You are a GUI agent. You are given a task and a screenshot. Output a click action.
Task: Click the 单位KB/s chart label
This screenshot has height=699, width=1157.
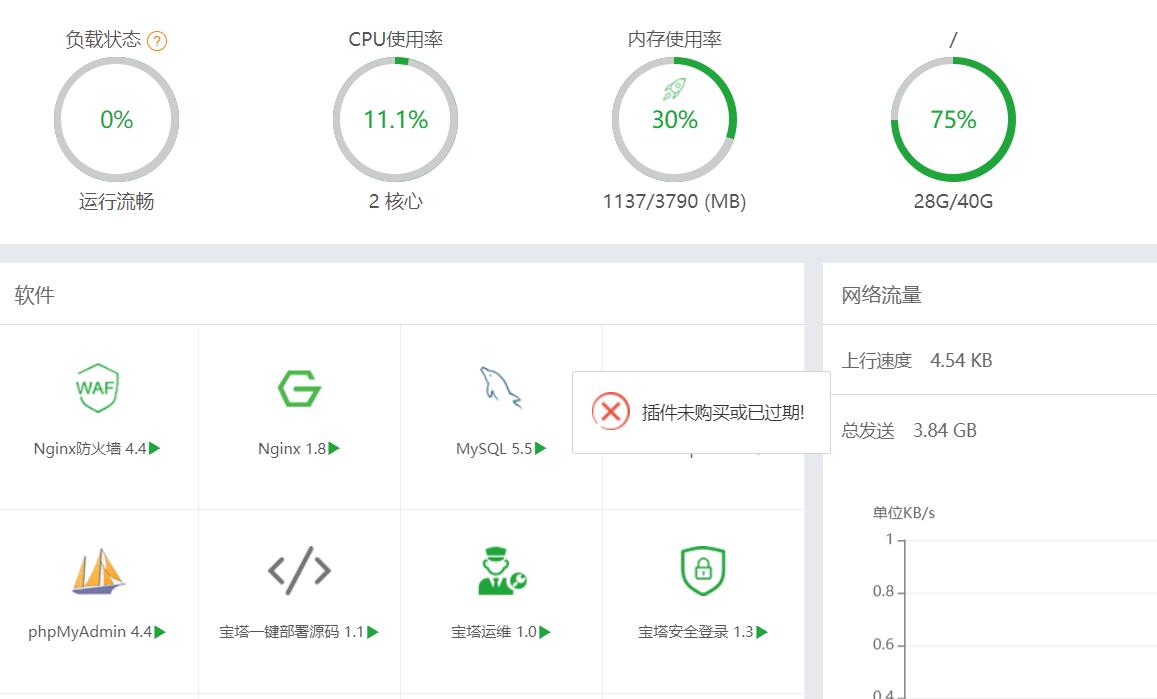click(x=904, y=513)
